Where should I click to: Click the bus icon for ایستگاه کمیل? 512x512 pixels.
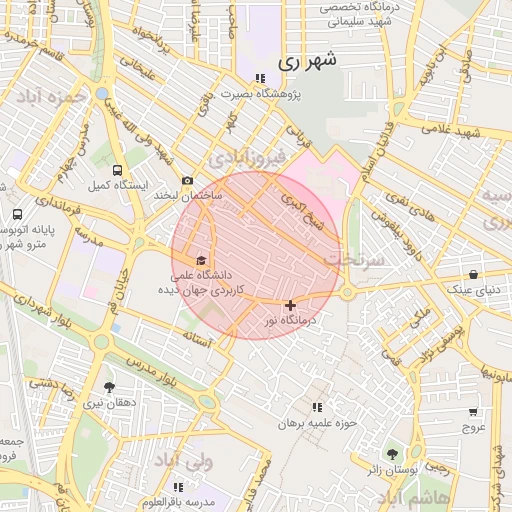117,170
